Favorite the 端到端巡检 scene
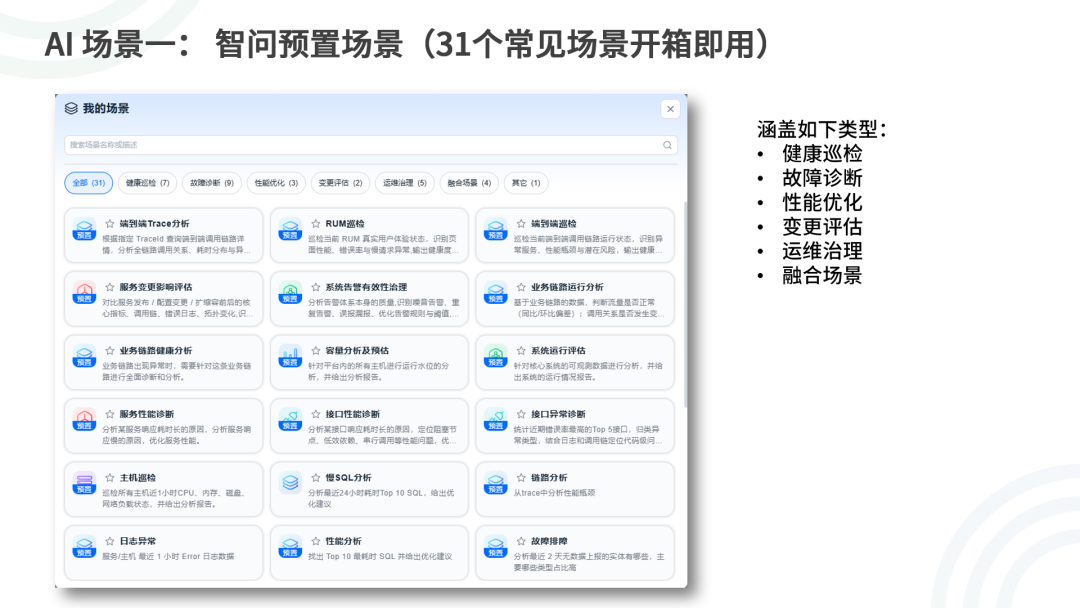Image resolution: width=1080 pixels, height=608 pixels. tap(521, 223)
